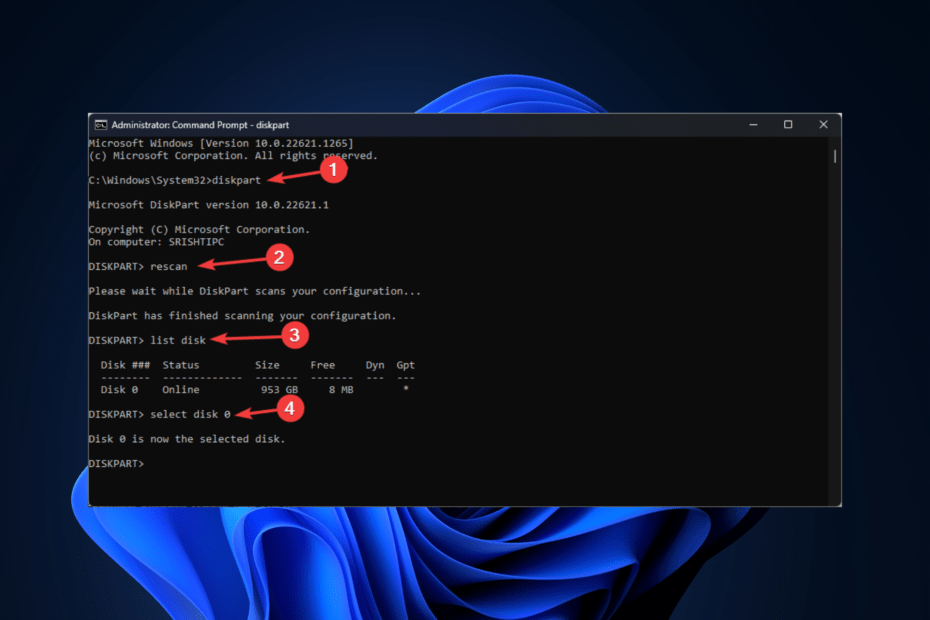
Task: Click the 'Size' column header
Action: click(267, 365)
